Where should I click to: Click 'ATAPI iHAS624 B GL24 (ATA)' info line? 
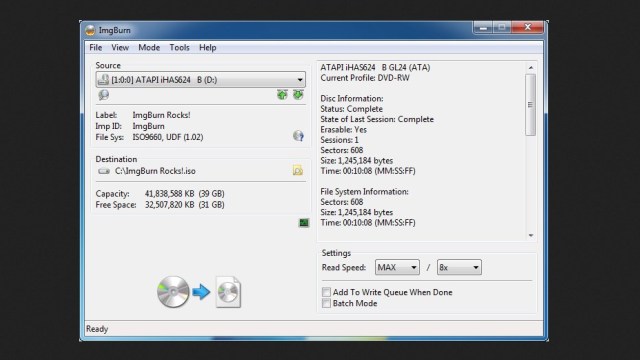(x=375, y=68)
